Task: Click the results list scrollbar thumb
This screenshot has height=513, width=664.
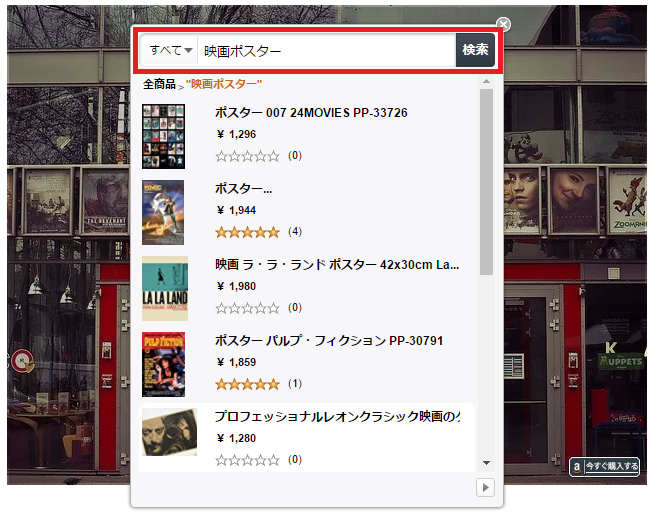Action: pos(487,182)
